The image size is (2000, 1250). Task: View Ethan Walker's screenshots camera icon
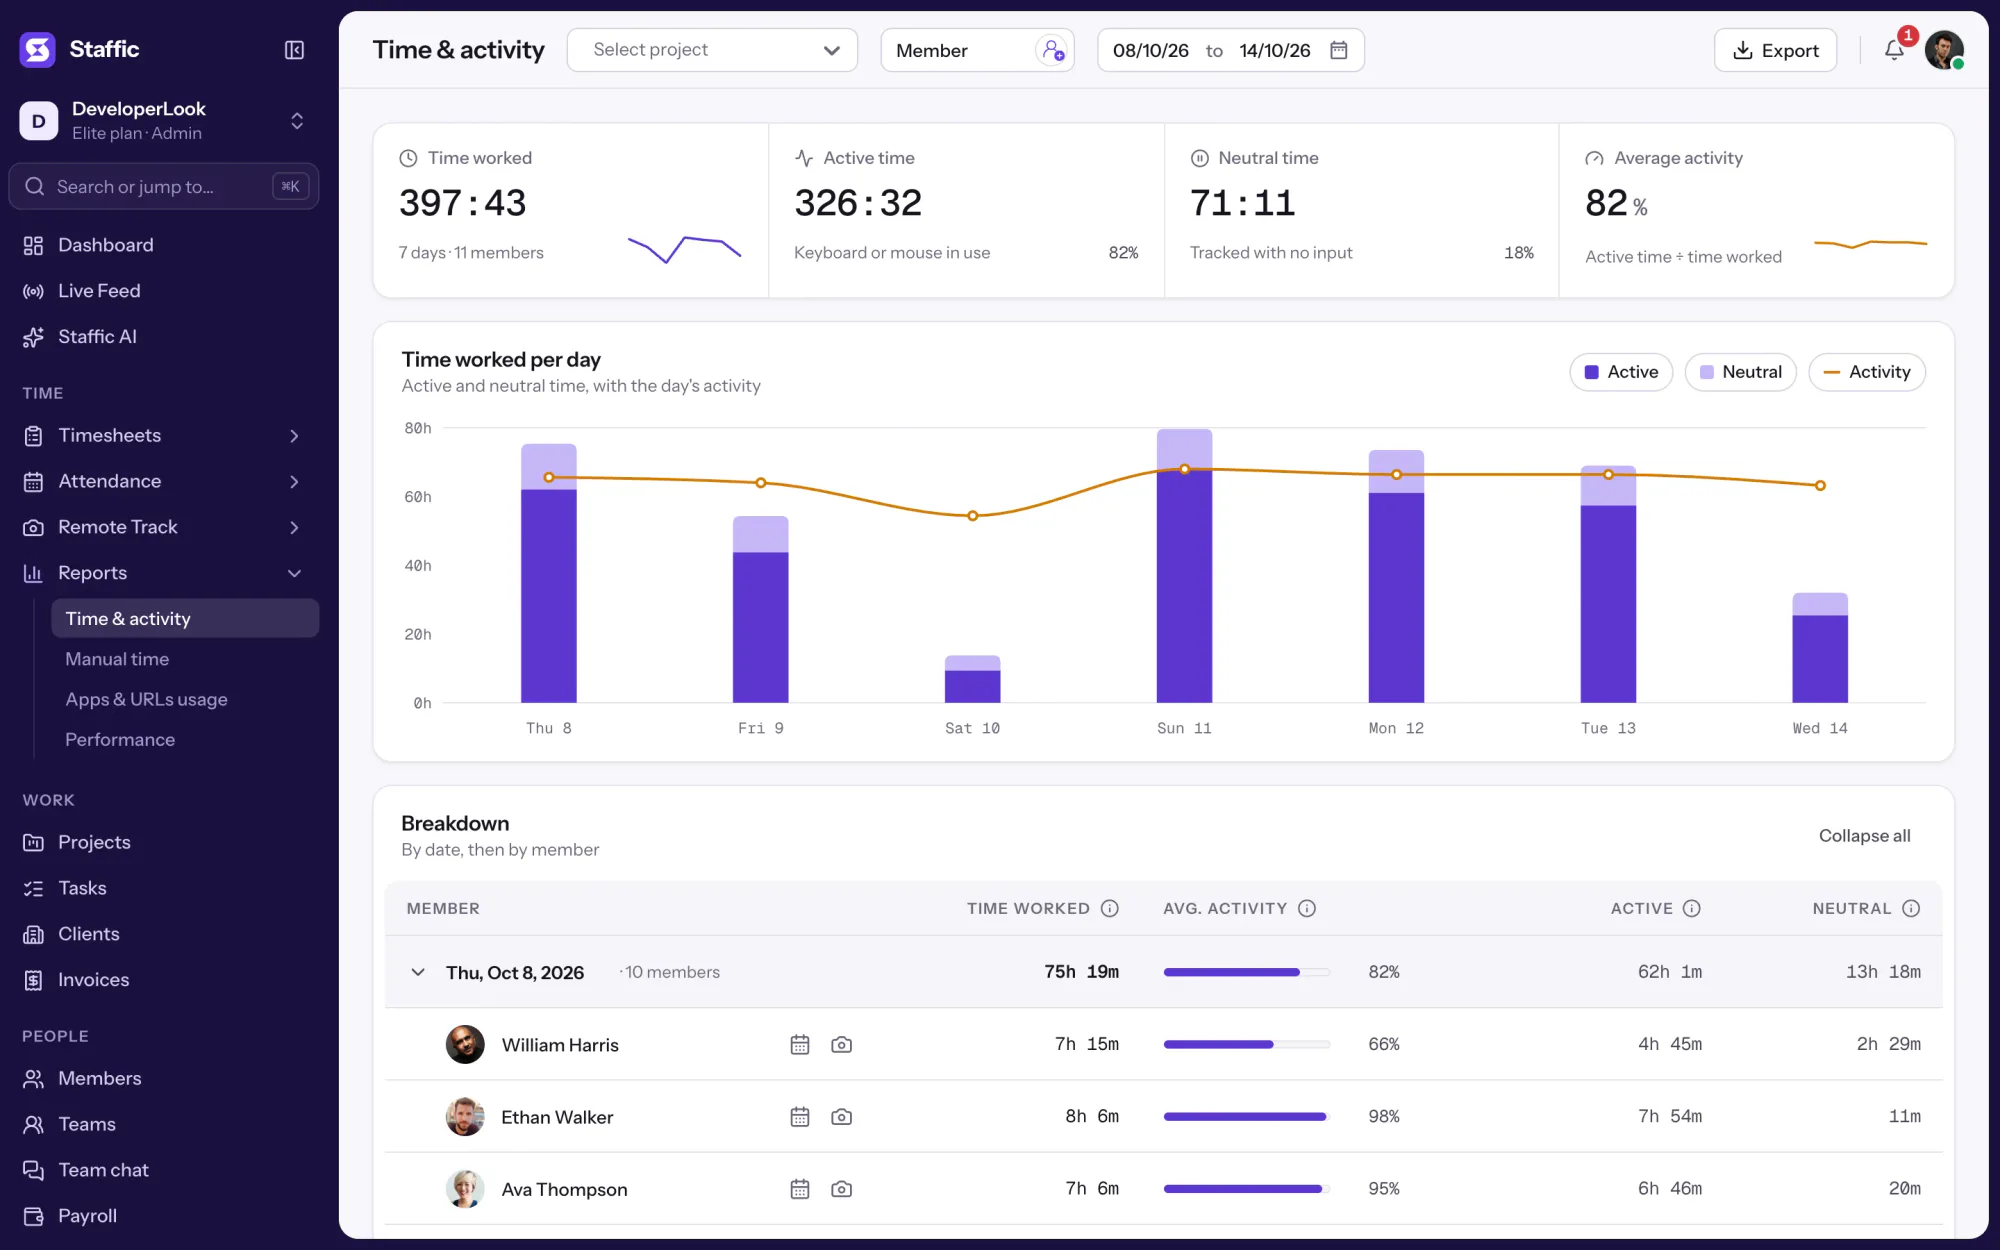[x=842, y=1116]
